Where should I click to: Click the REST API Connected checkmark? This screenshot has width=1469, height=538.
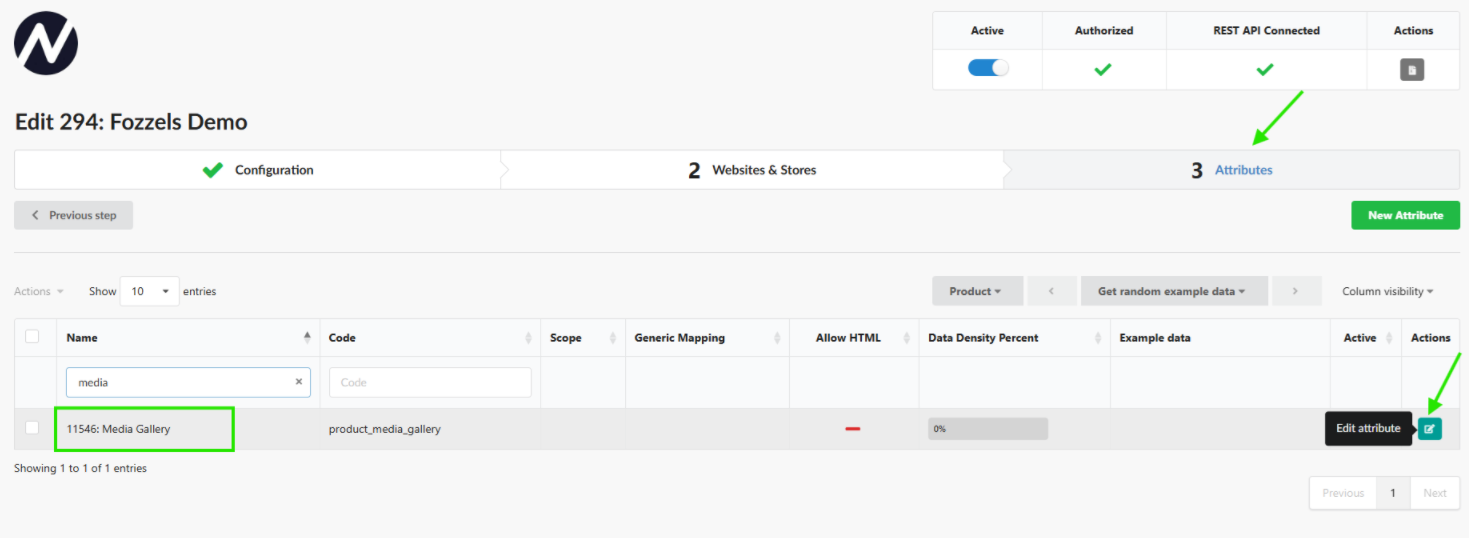click(1265, 70)
